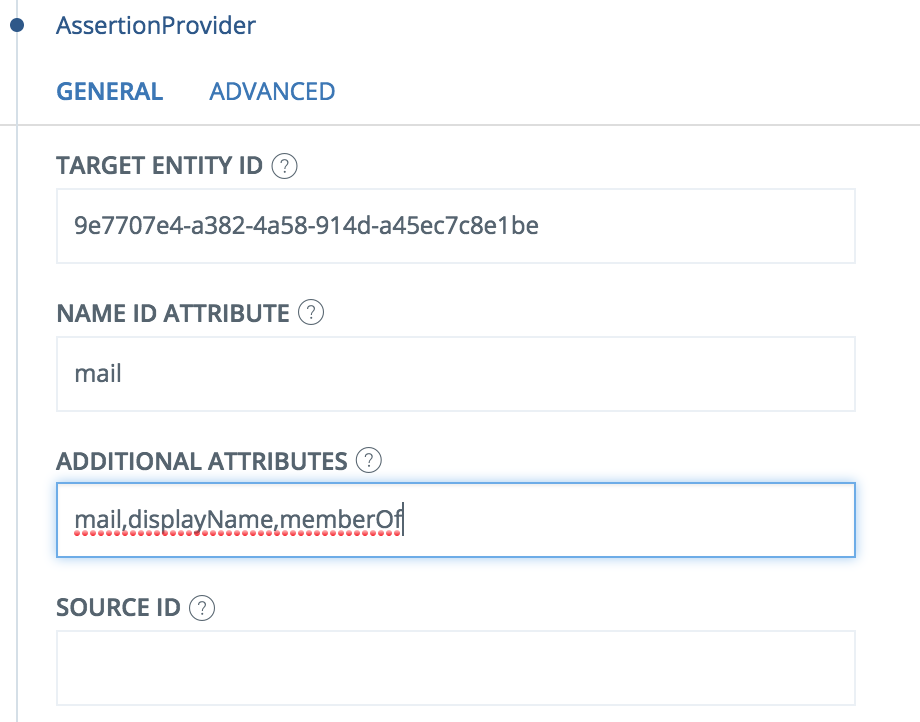920x722 pixels.
Task: Click the Additional Attributes question mark icon
Action: click(369, 460)
